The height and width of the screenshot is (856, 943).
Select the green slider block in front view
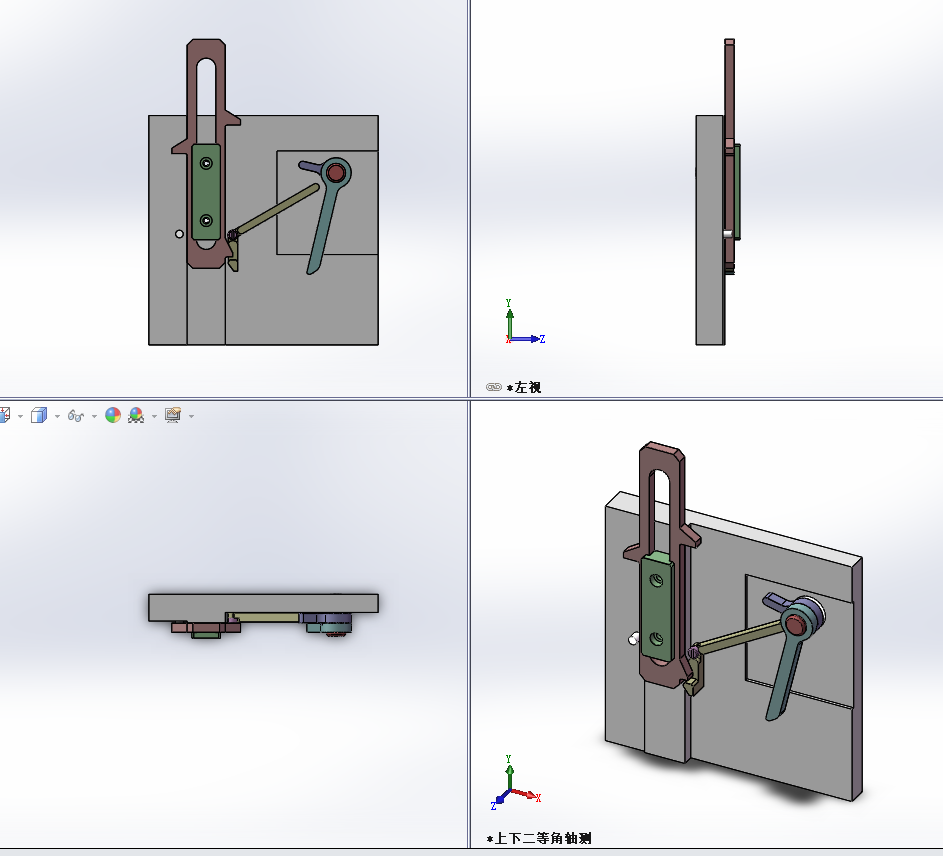pos(206,192)
